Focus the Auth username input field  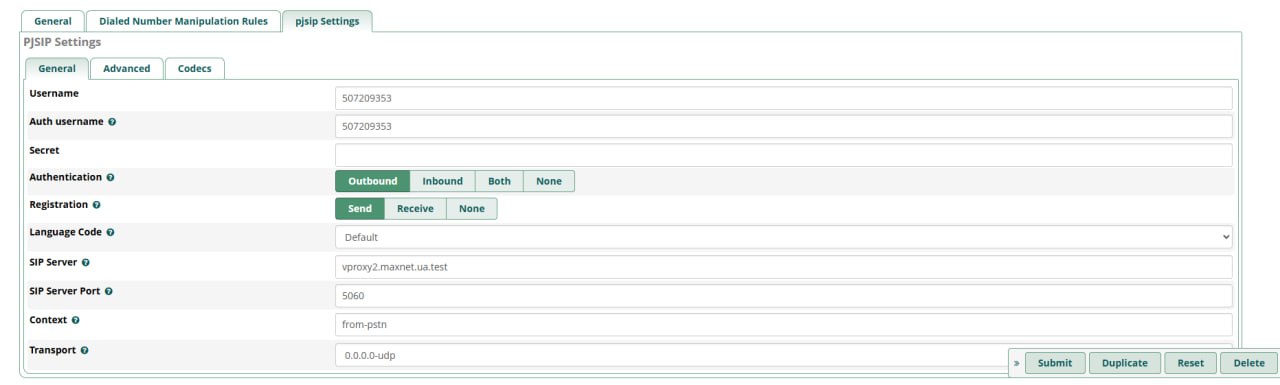(784, 126)
